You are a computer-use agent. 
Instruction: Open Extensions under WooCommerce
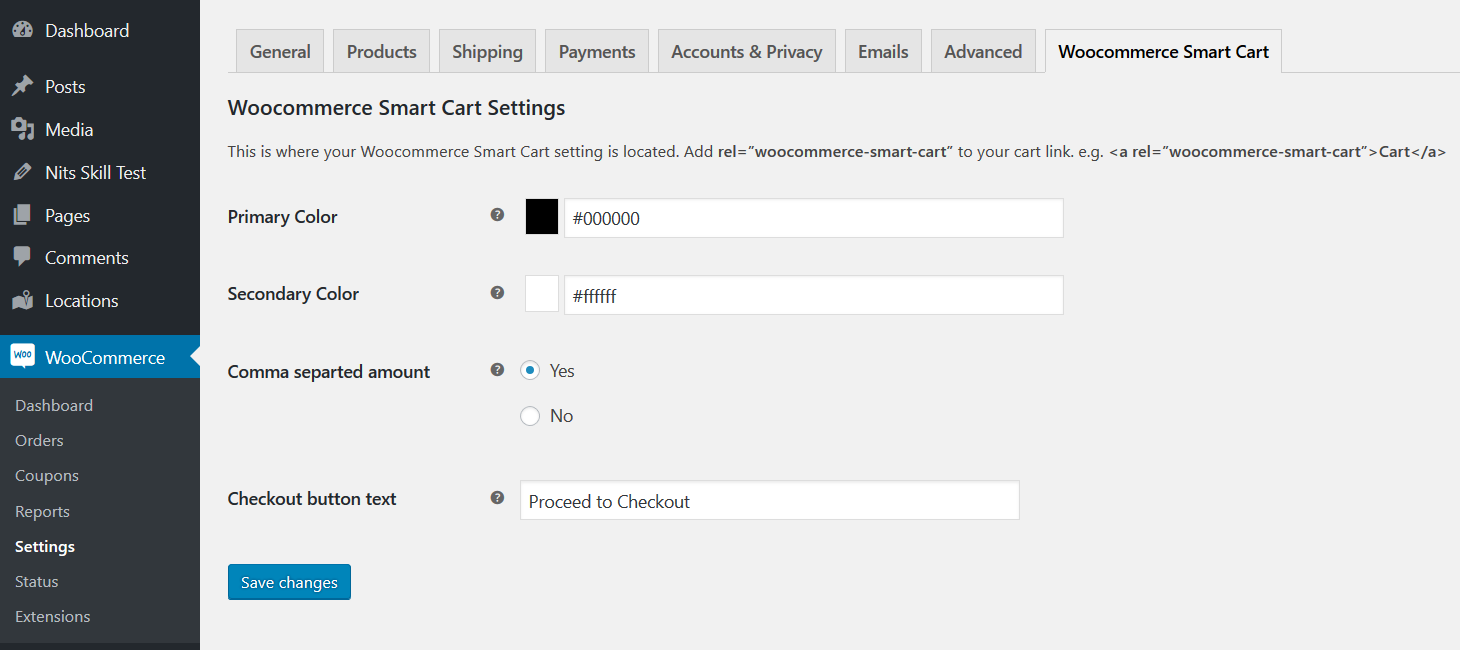click(53, 616)
